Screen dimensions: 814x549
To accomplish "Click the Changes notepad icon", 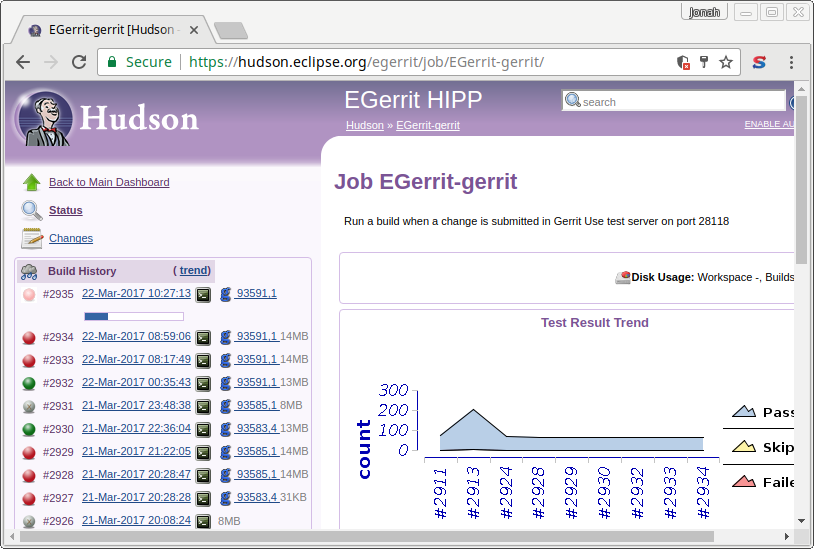I will pyautogui.click(x=32, y=238).
